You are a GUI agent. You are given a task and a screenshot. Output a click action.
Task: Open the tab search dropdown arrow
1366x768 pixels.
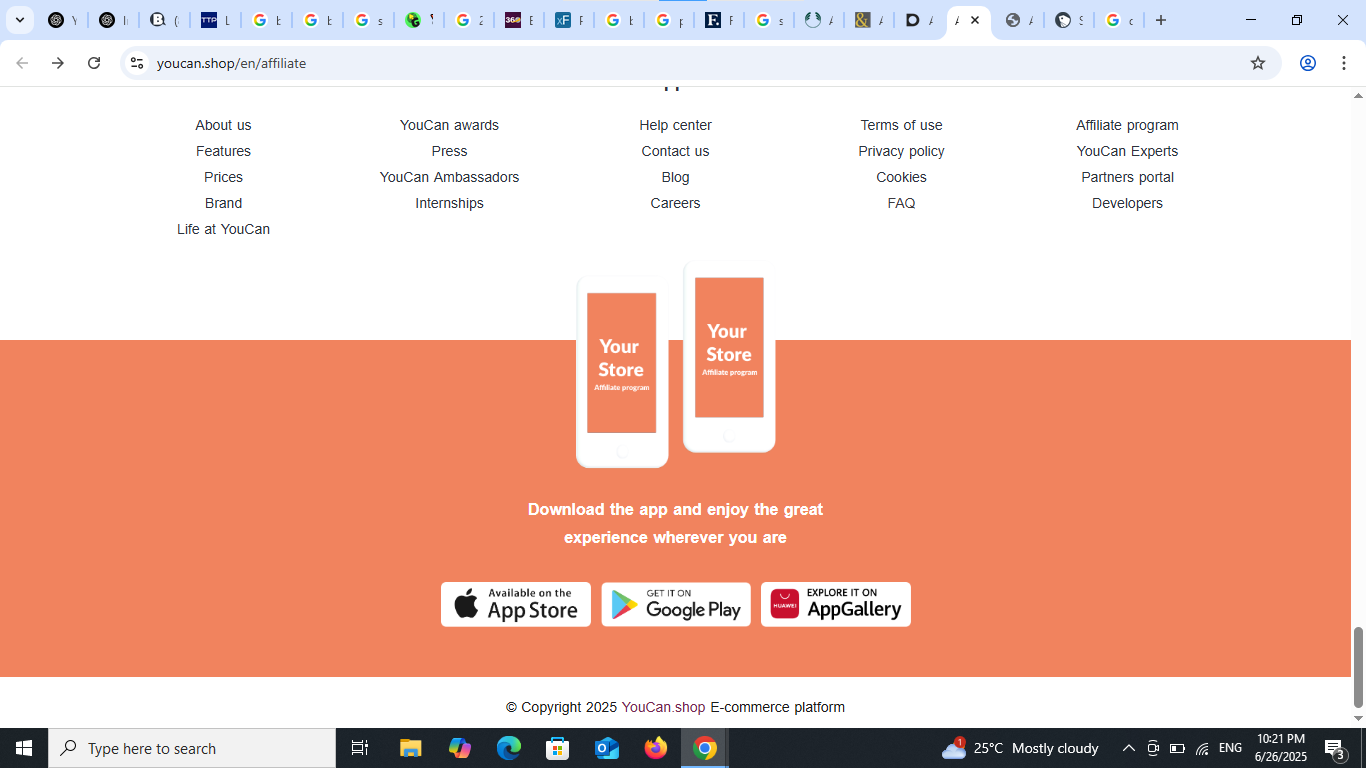click(19, 20)
